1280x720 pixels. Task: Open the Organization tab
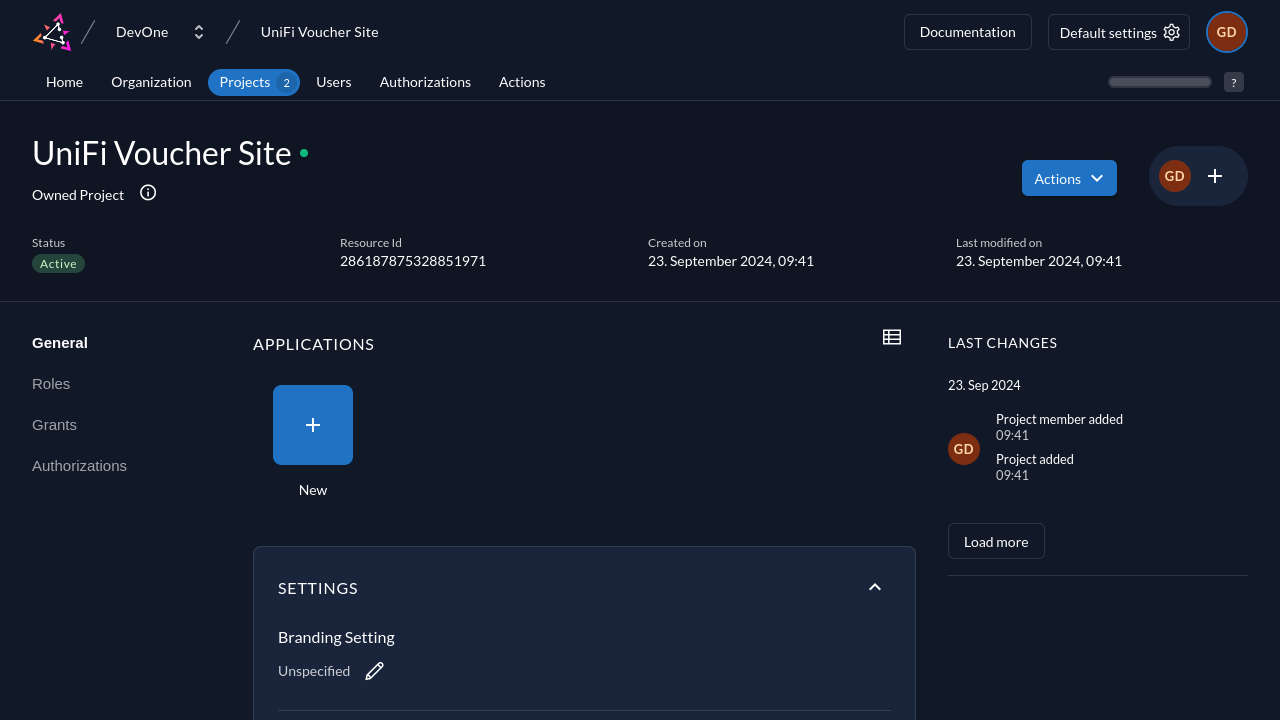pos(151,82)
